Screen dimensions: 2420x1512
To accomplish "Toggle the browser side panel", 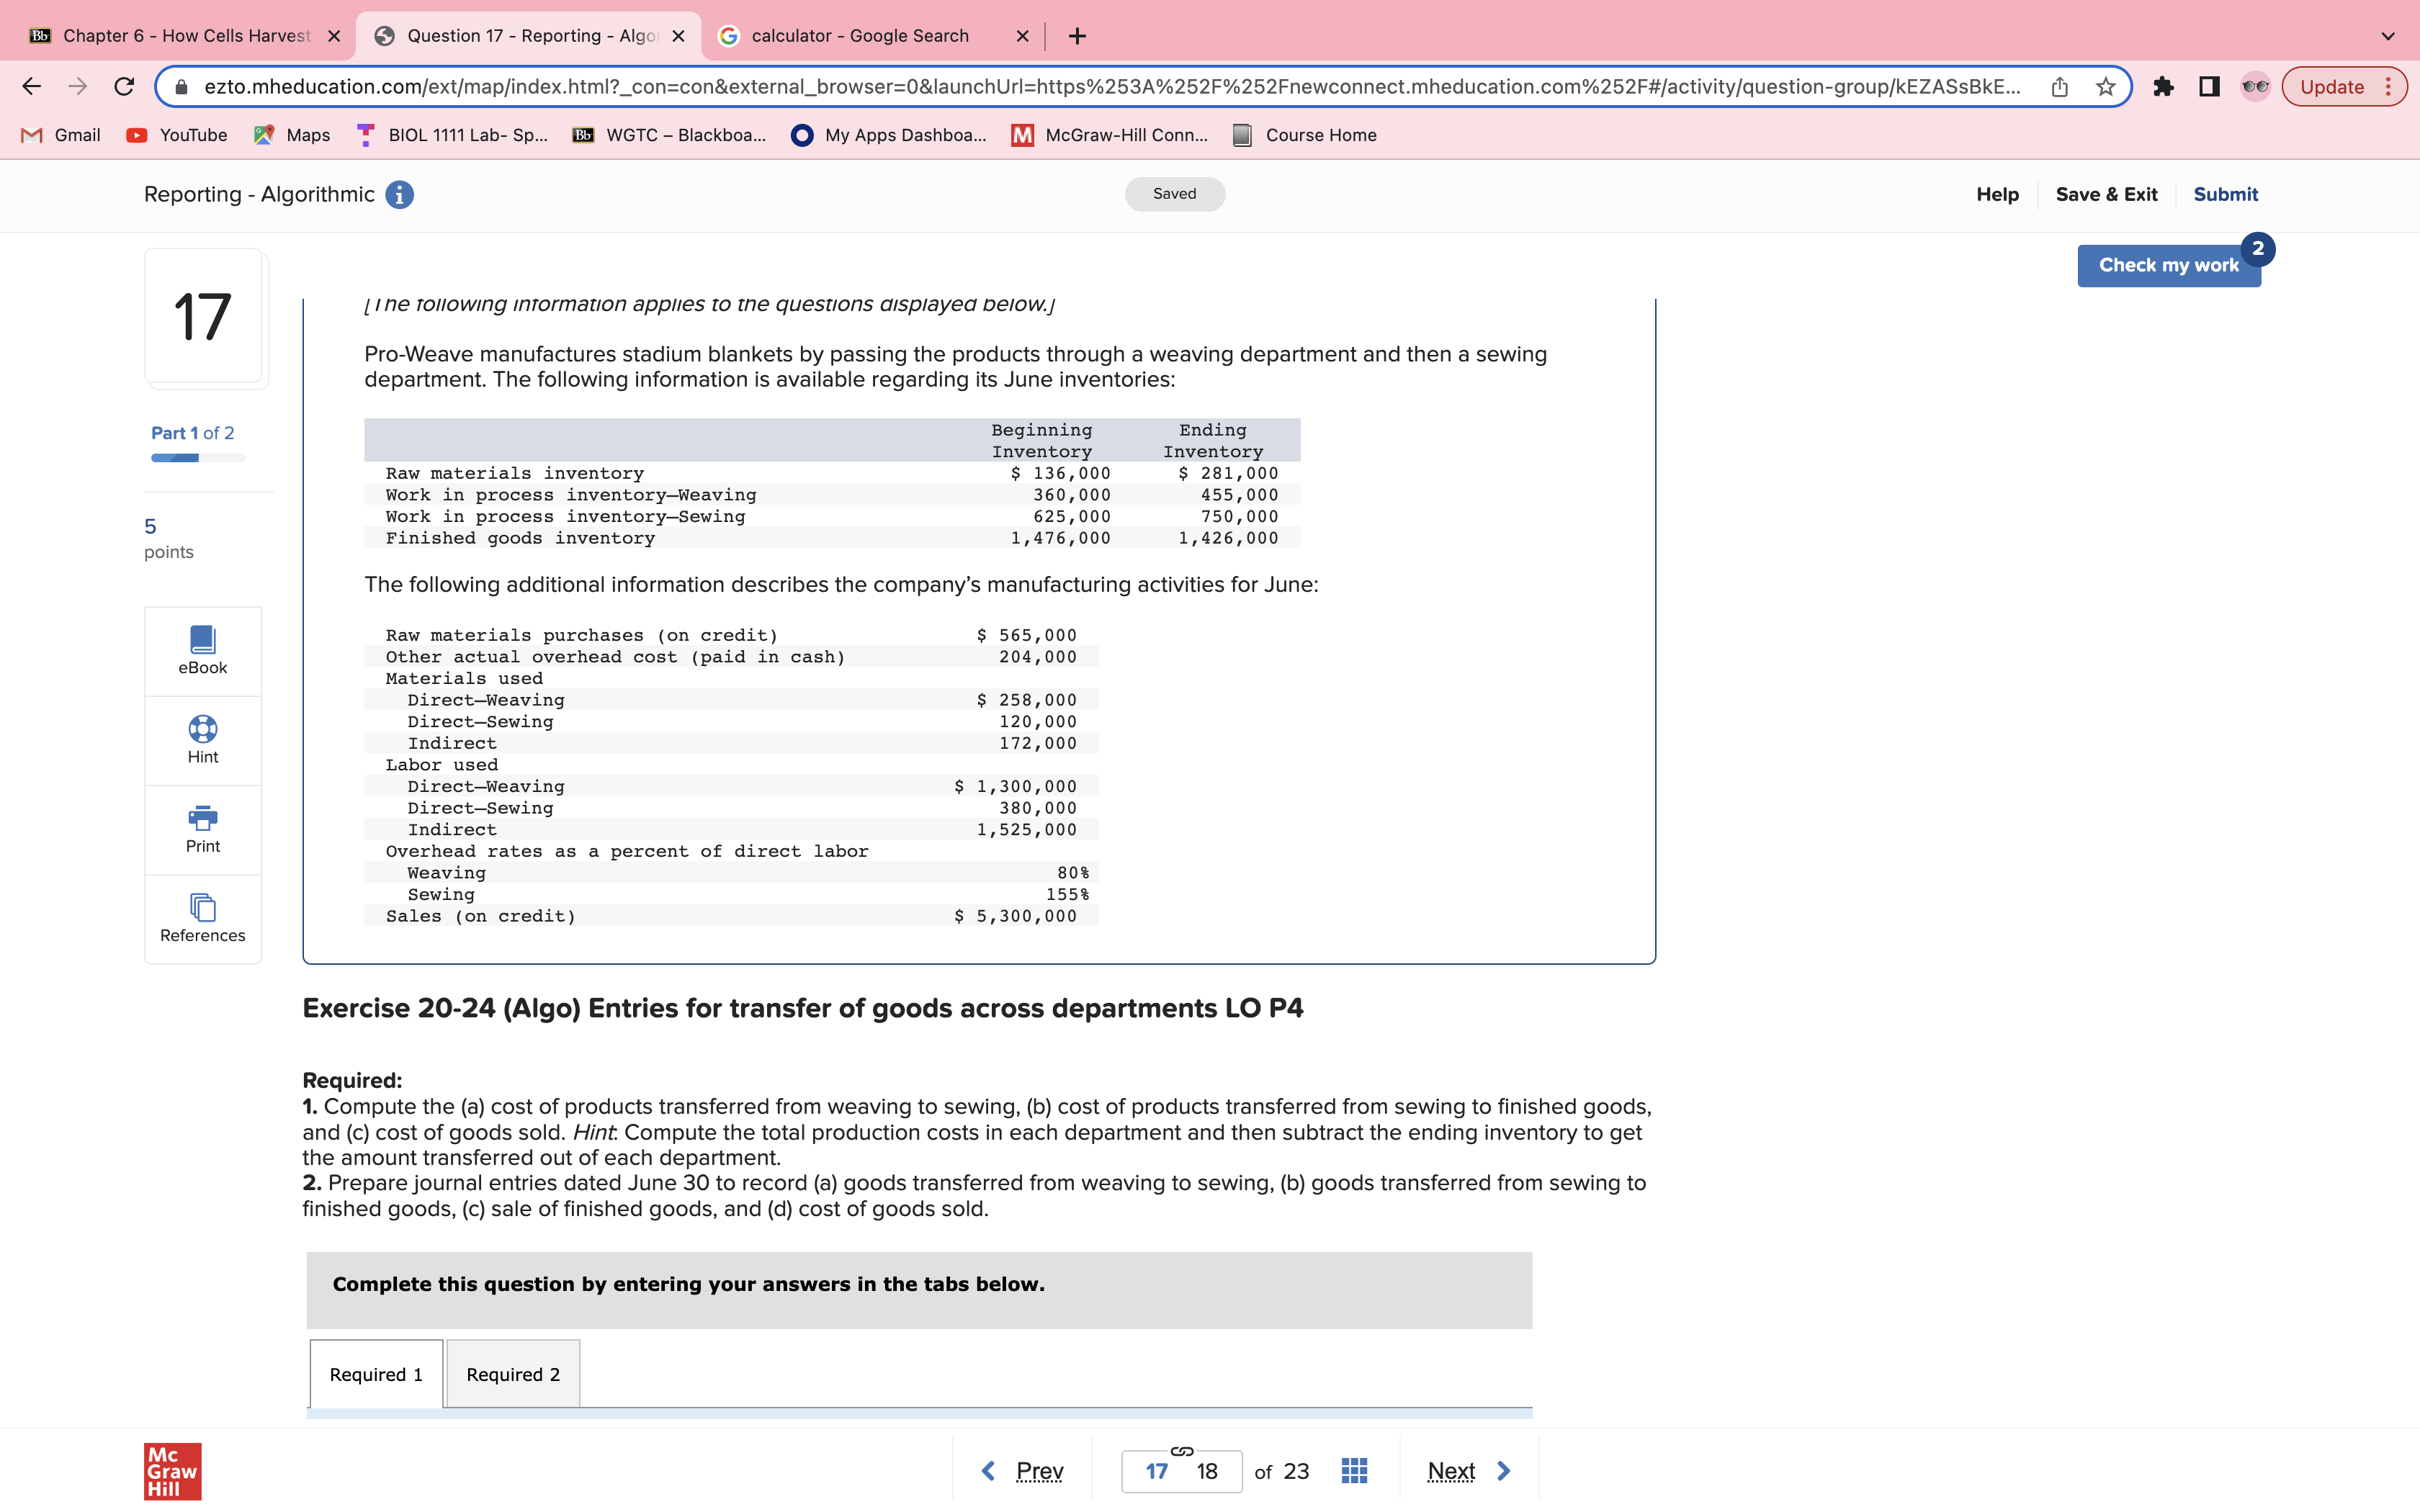I will 2209,87.
